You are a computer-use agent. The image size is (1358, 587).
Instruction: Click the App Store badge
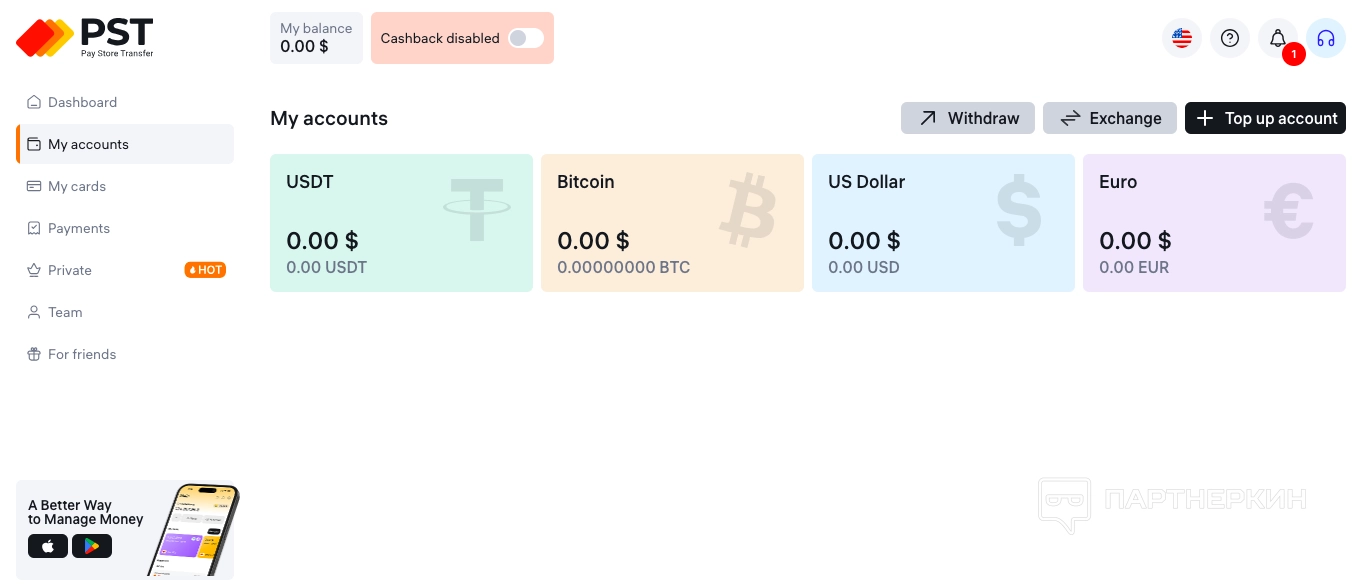tap(48, 546)
